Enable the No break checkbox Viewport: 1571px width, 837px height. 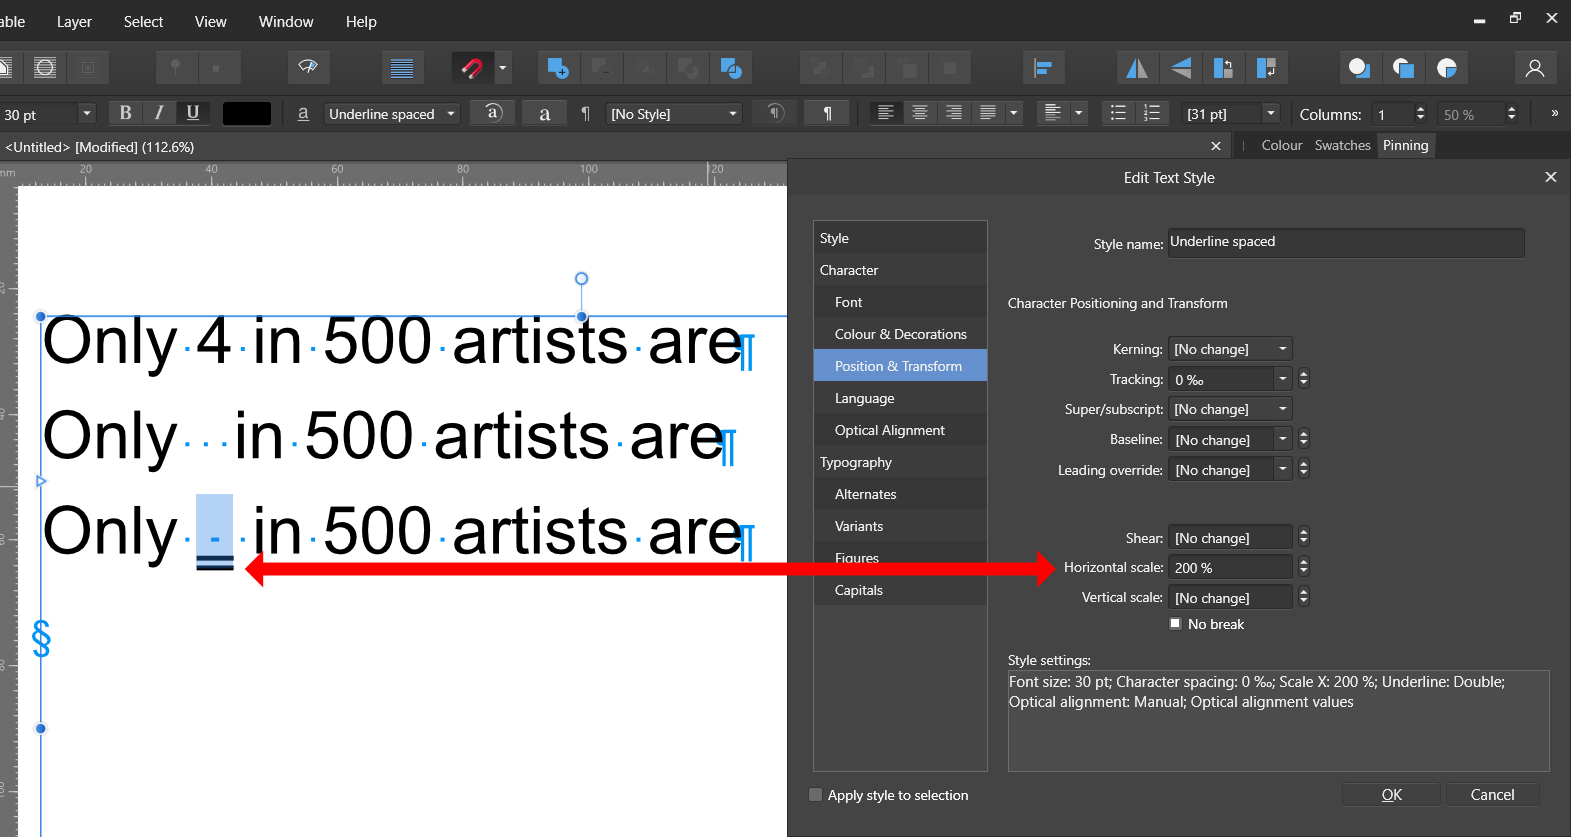pos(1176,624)
